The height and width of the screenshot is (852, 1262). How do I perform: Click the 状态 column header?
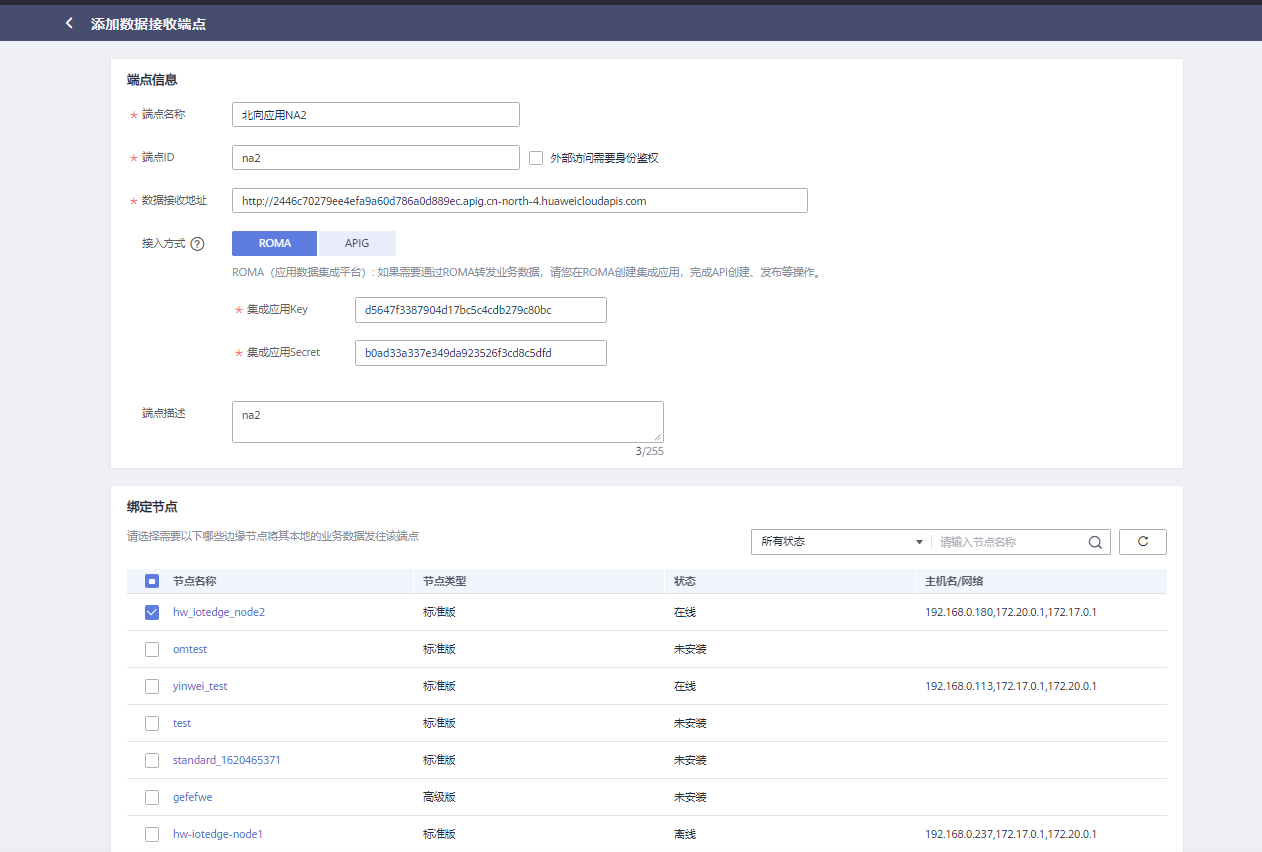pos(685,581)
